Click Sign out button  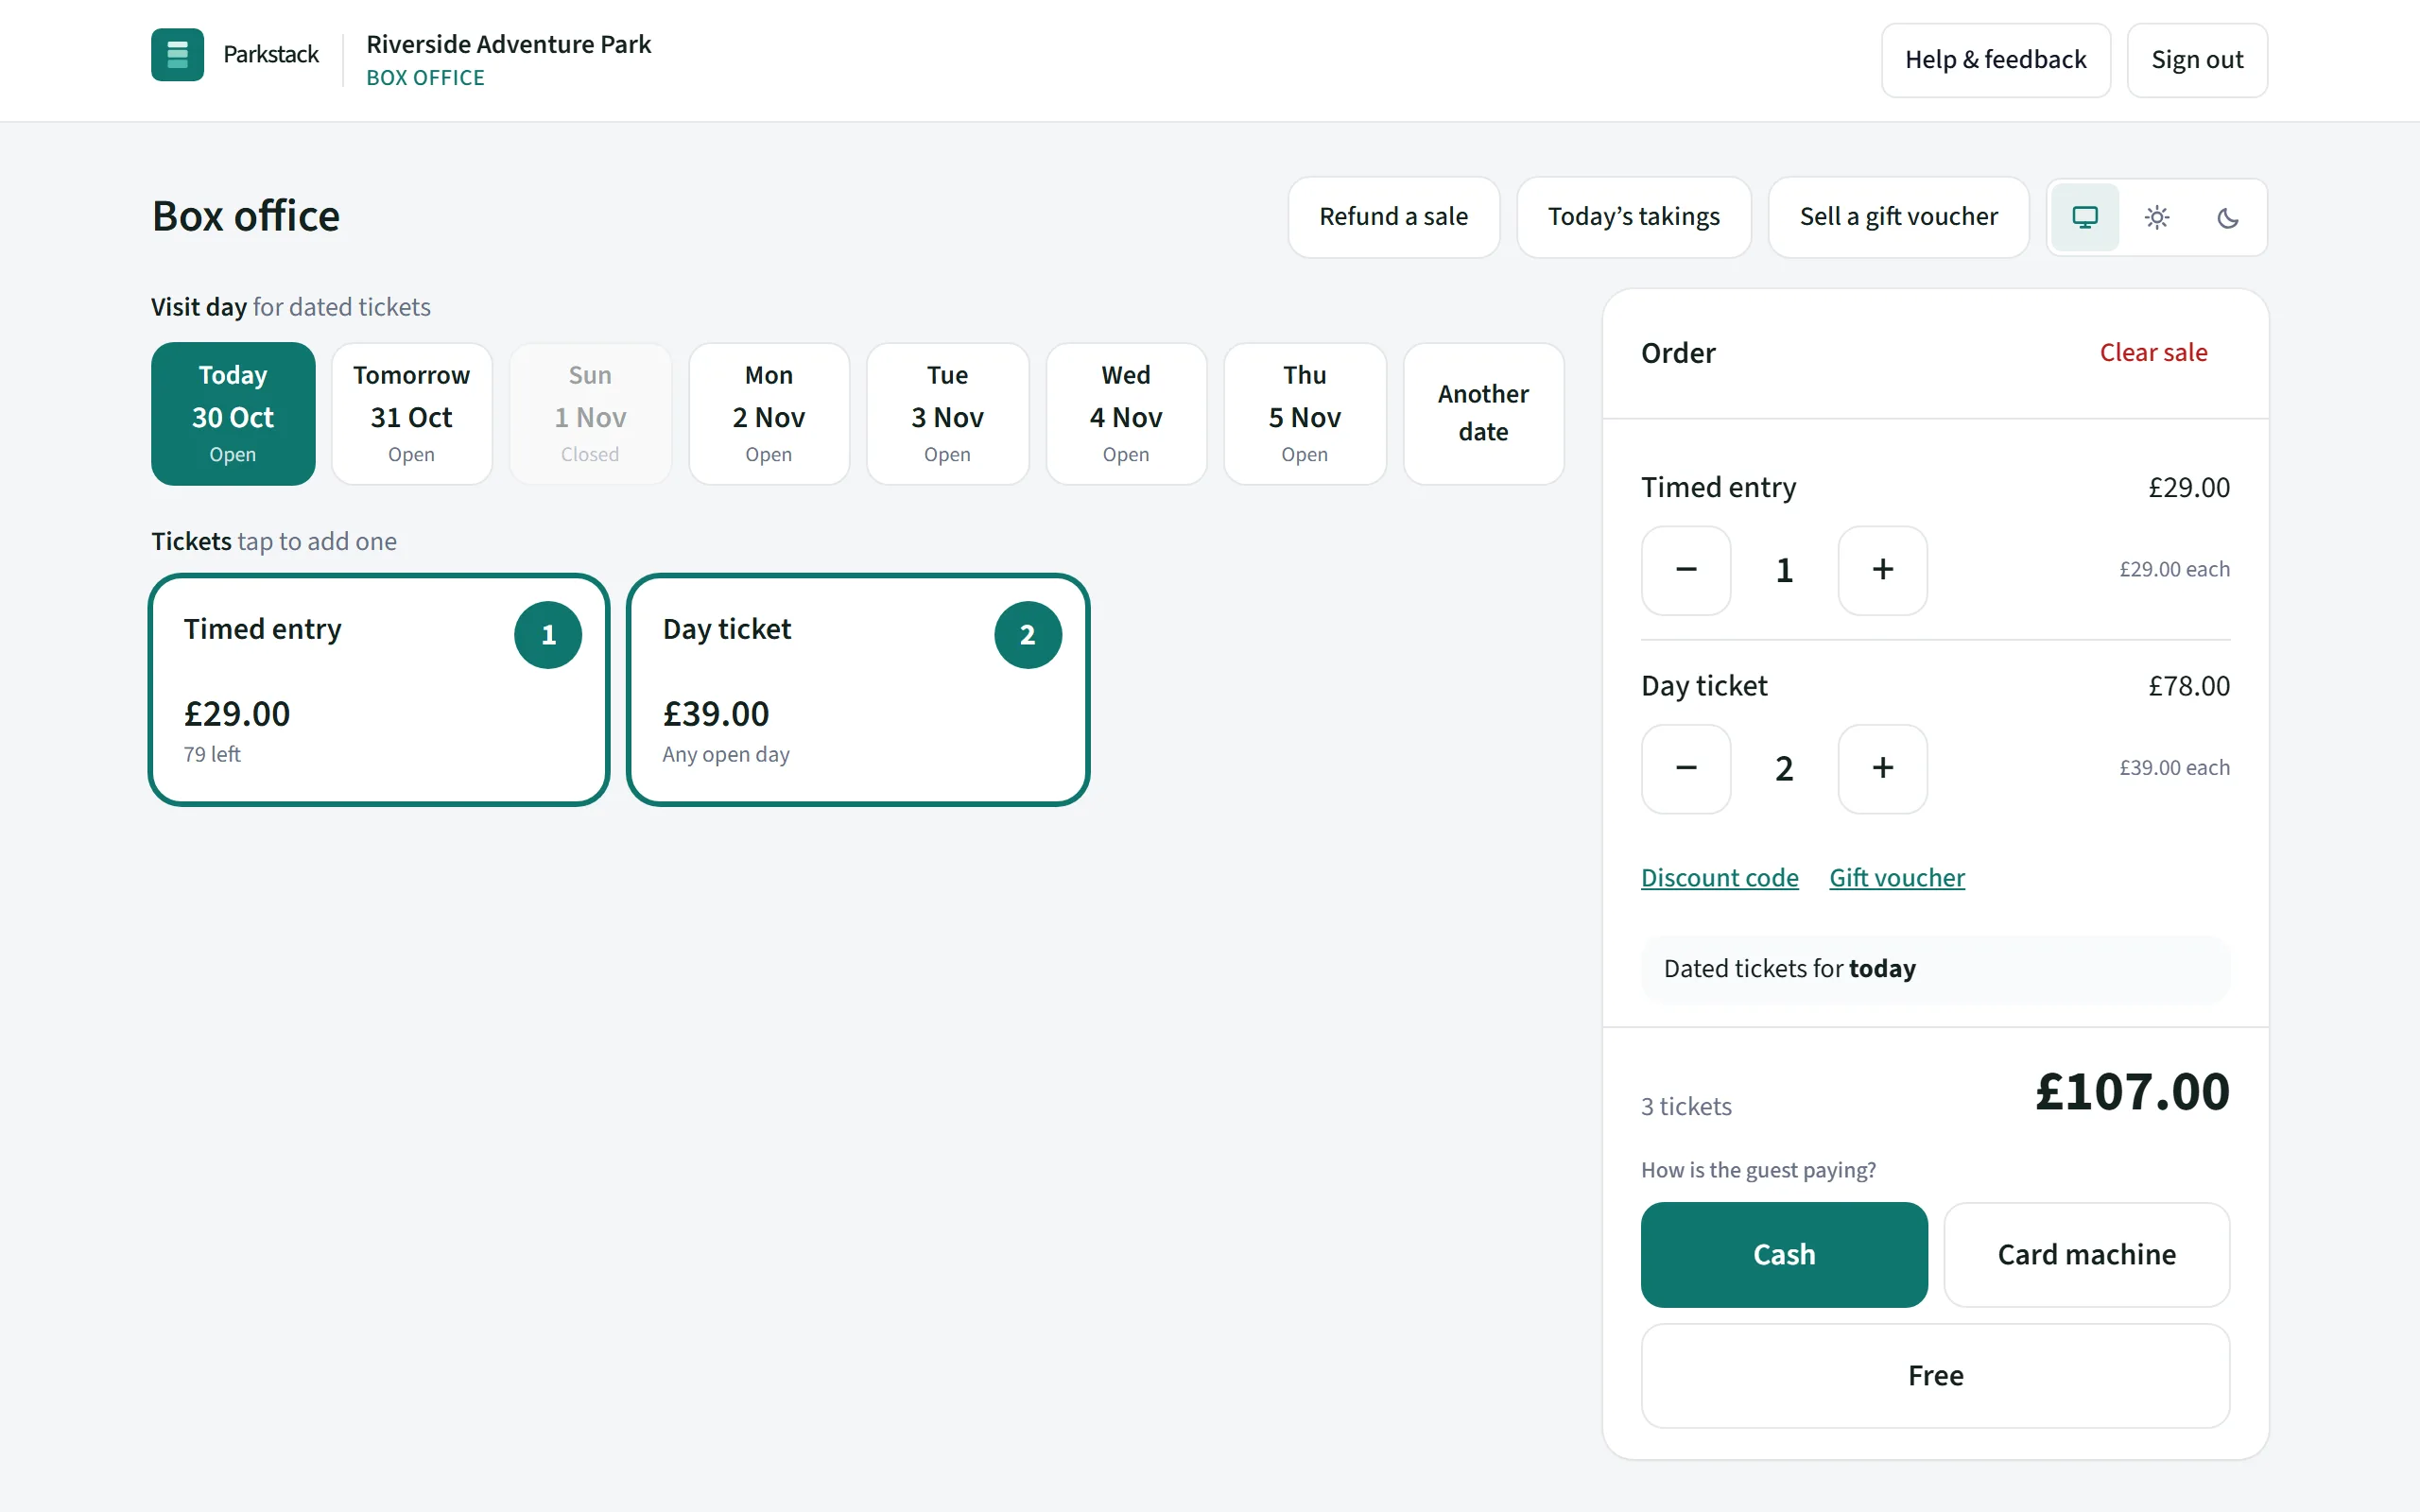point(2197,60)
